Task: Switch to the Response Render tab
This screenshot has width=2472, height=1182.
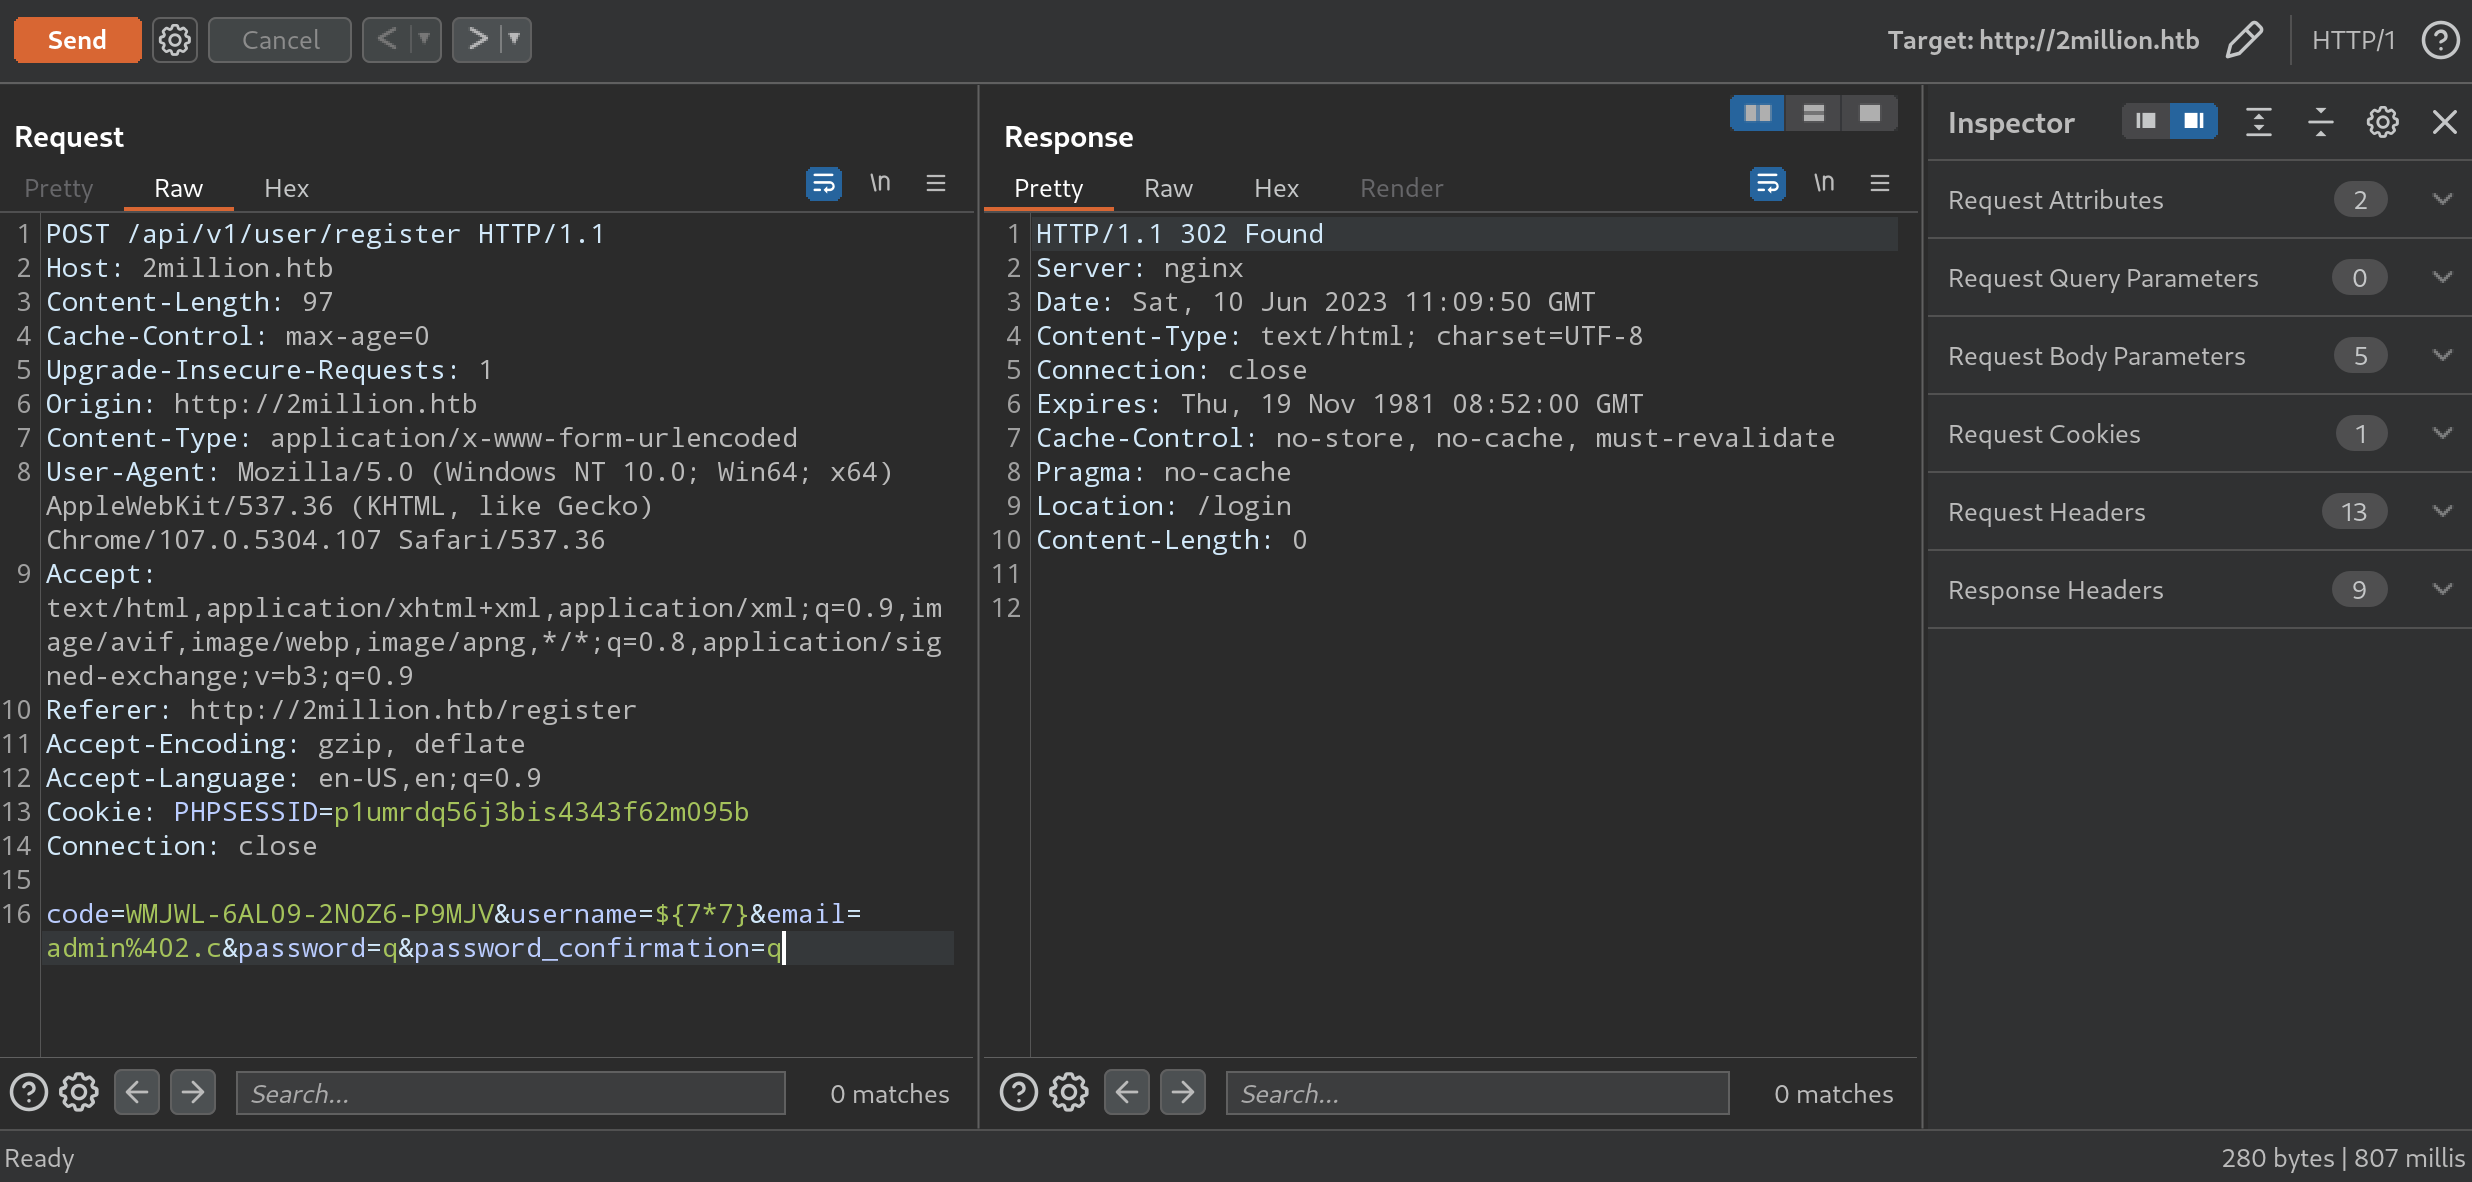Action: [1402, 188]
